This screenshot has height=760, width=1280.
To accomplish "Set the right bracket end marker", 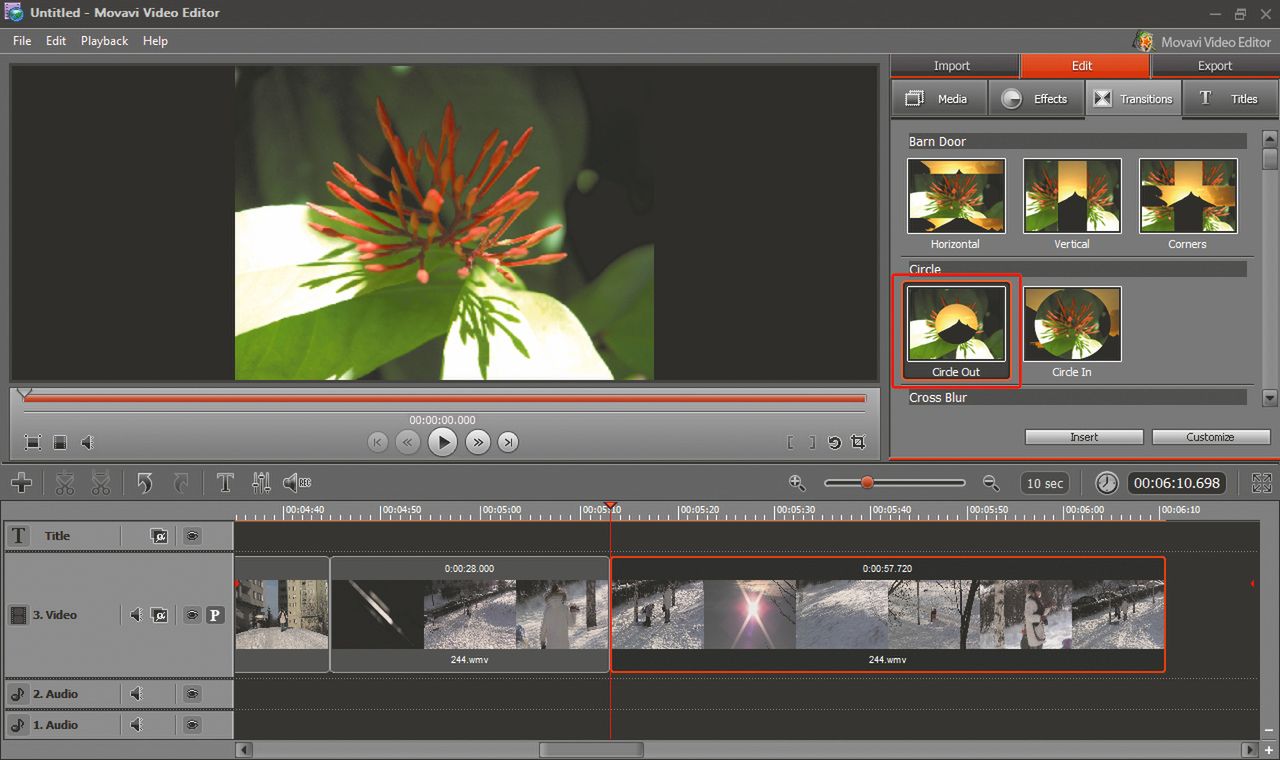I will [x=812, y=442].
